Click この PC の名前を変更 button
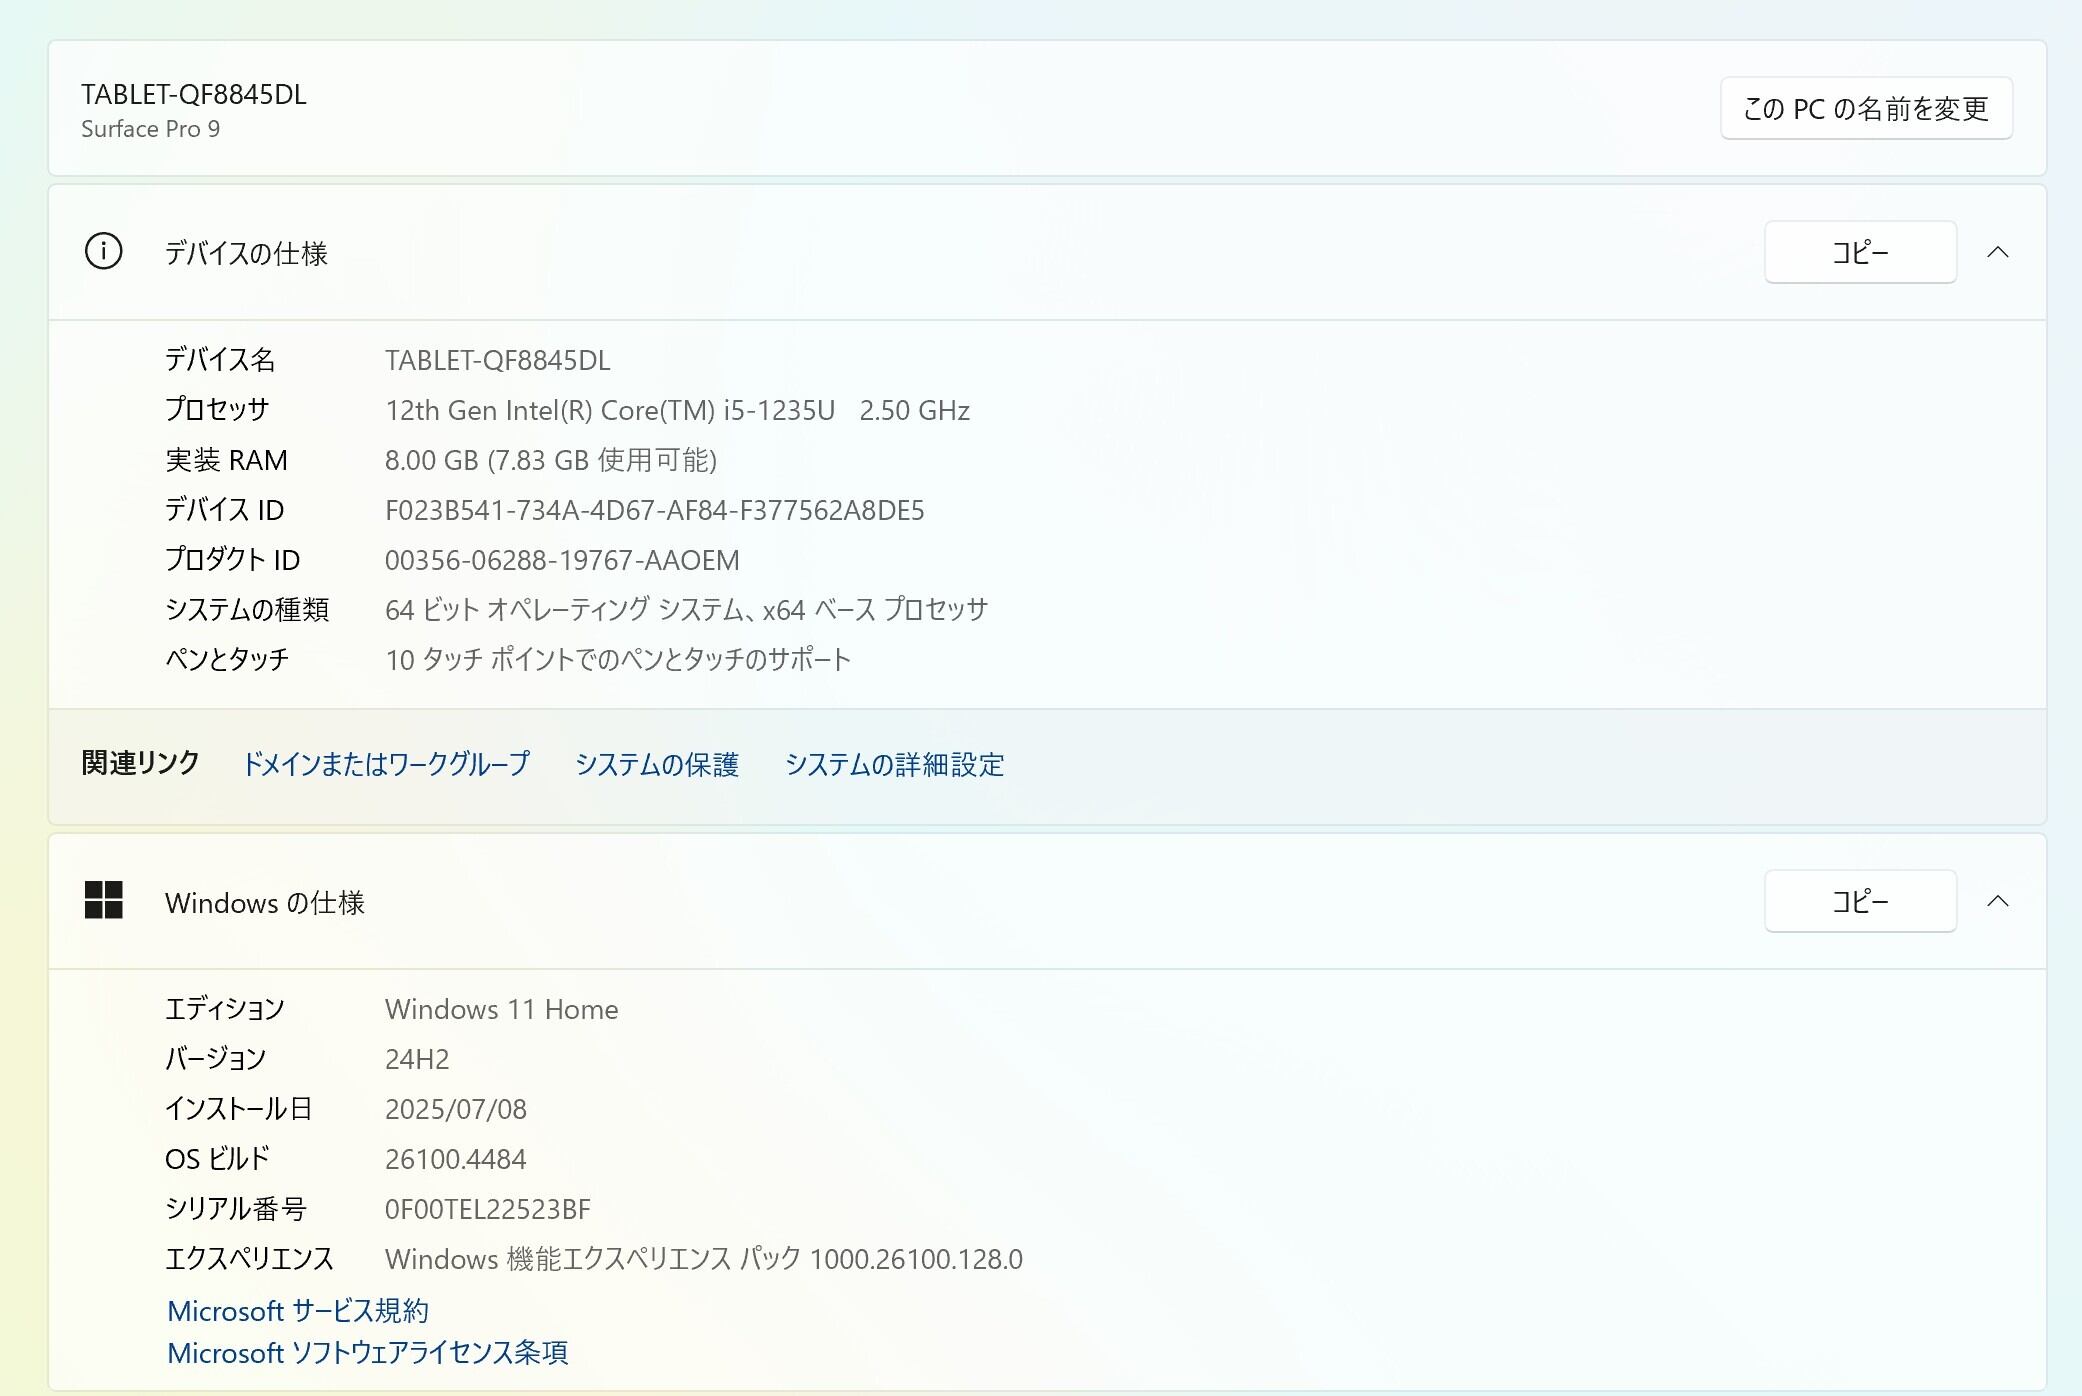This screenshot has height=1396, width=2082. (1865, 108)
